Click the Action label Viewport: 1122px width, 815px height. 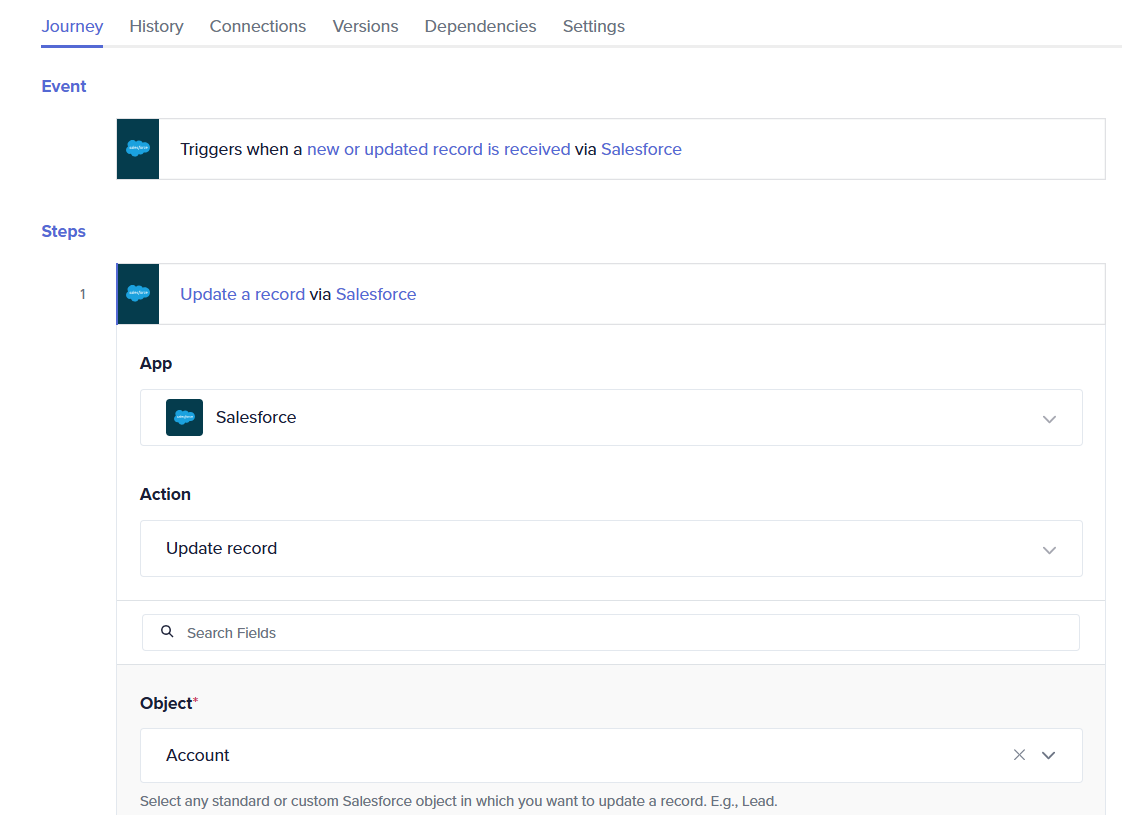pyautogui.click(x=165, y=494)
